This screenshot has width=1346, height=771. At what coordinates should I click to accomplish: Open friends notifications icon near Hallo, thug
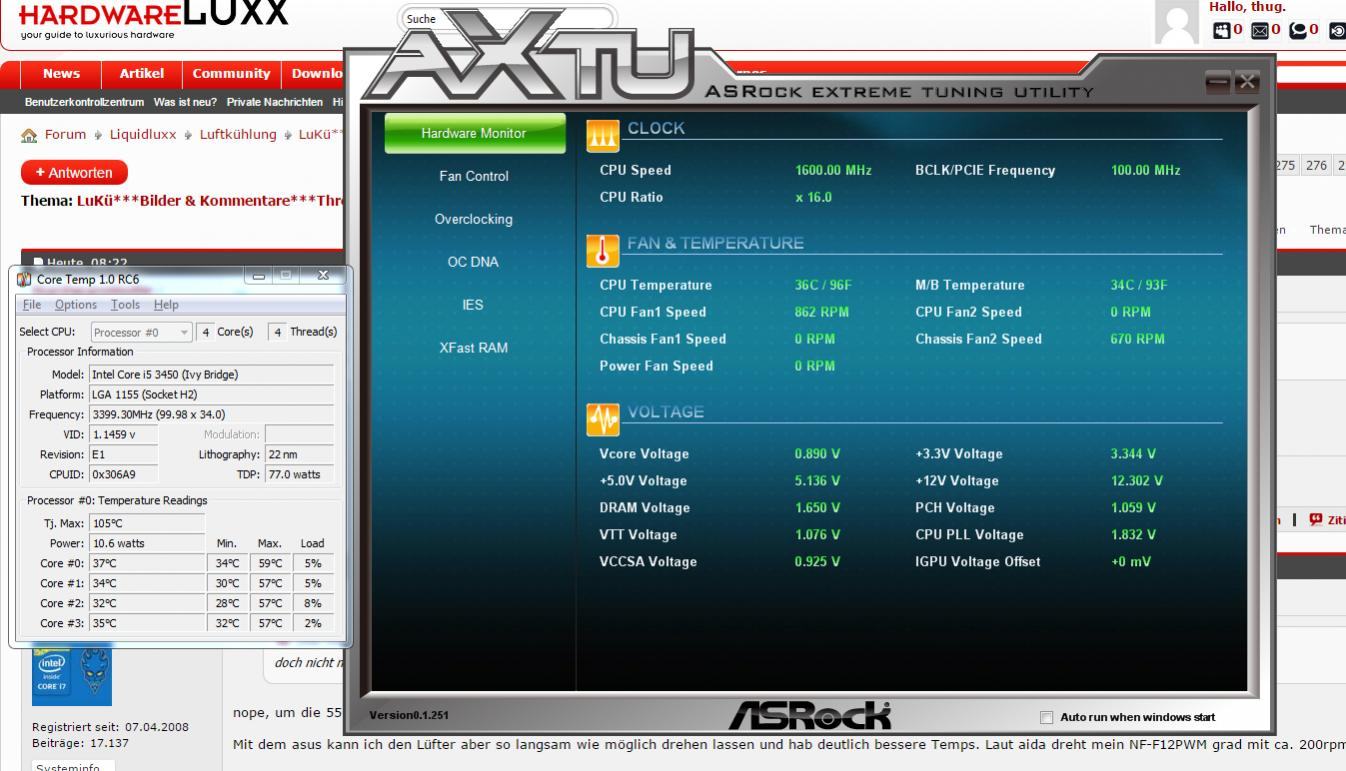click(1221, 30)
